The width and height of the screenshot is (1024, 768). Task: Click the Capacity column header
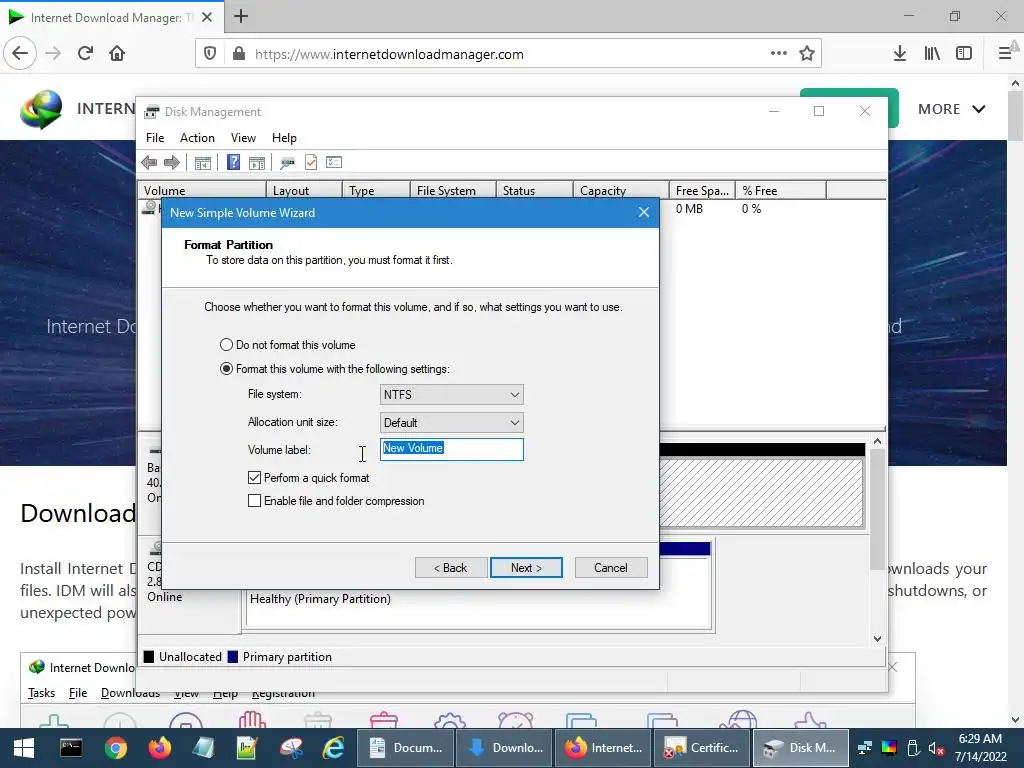621,191
